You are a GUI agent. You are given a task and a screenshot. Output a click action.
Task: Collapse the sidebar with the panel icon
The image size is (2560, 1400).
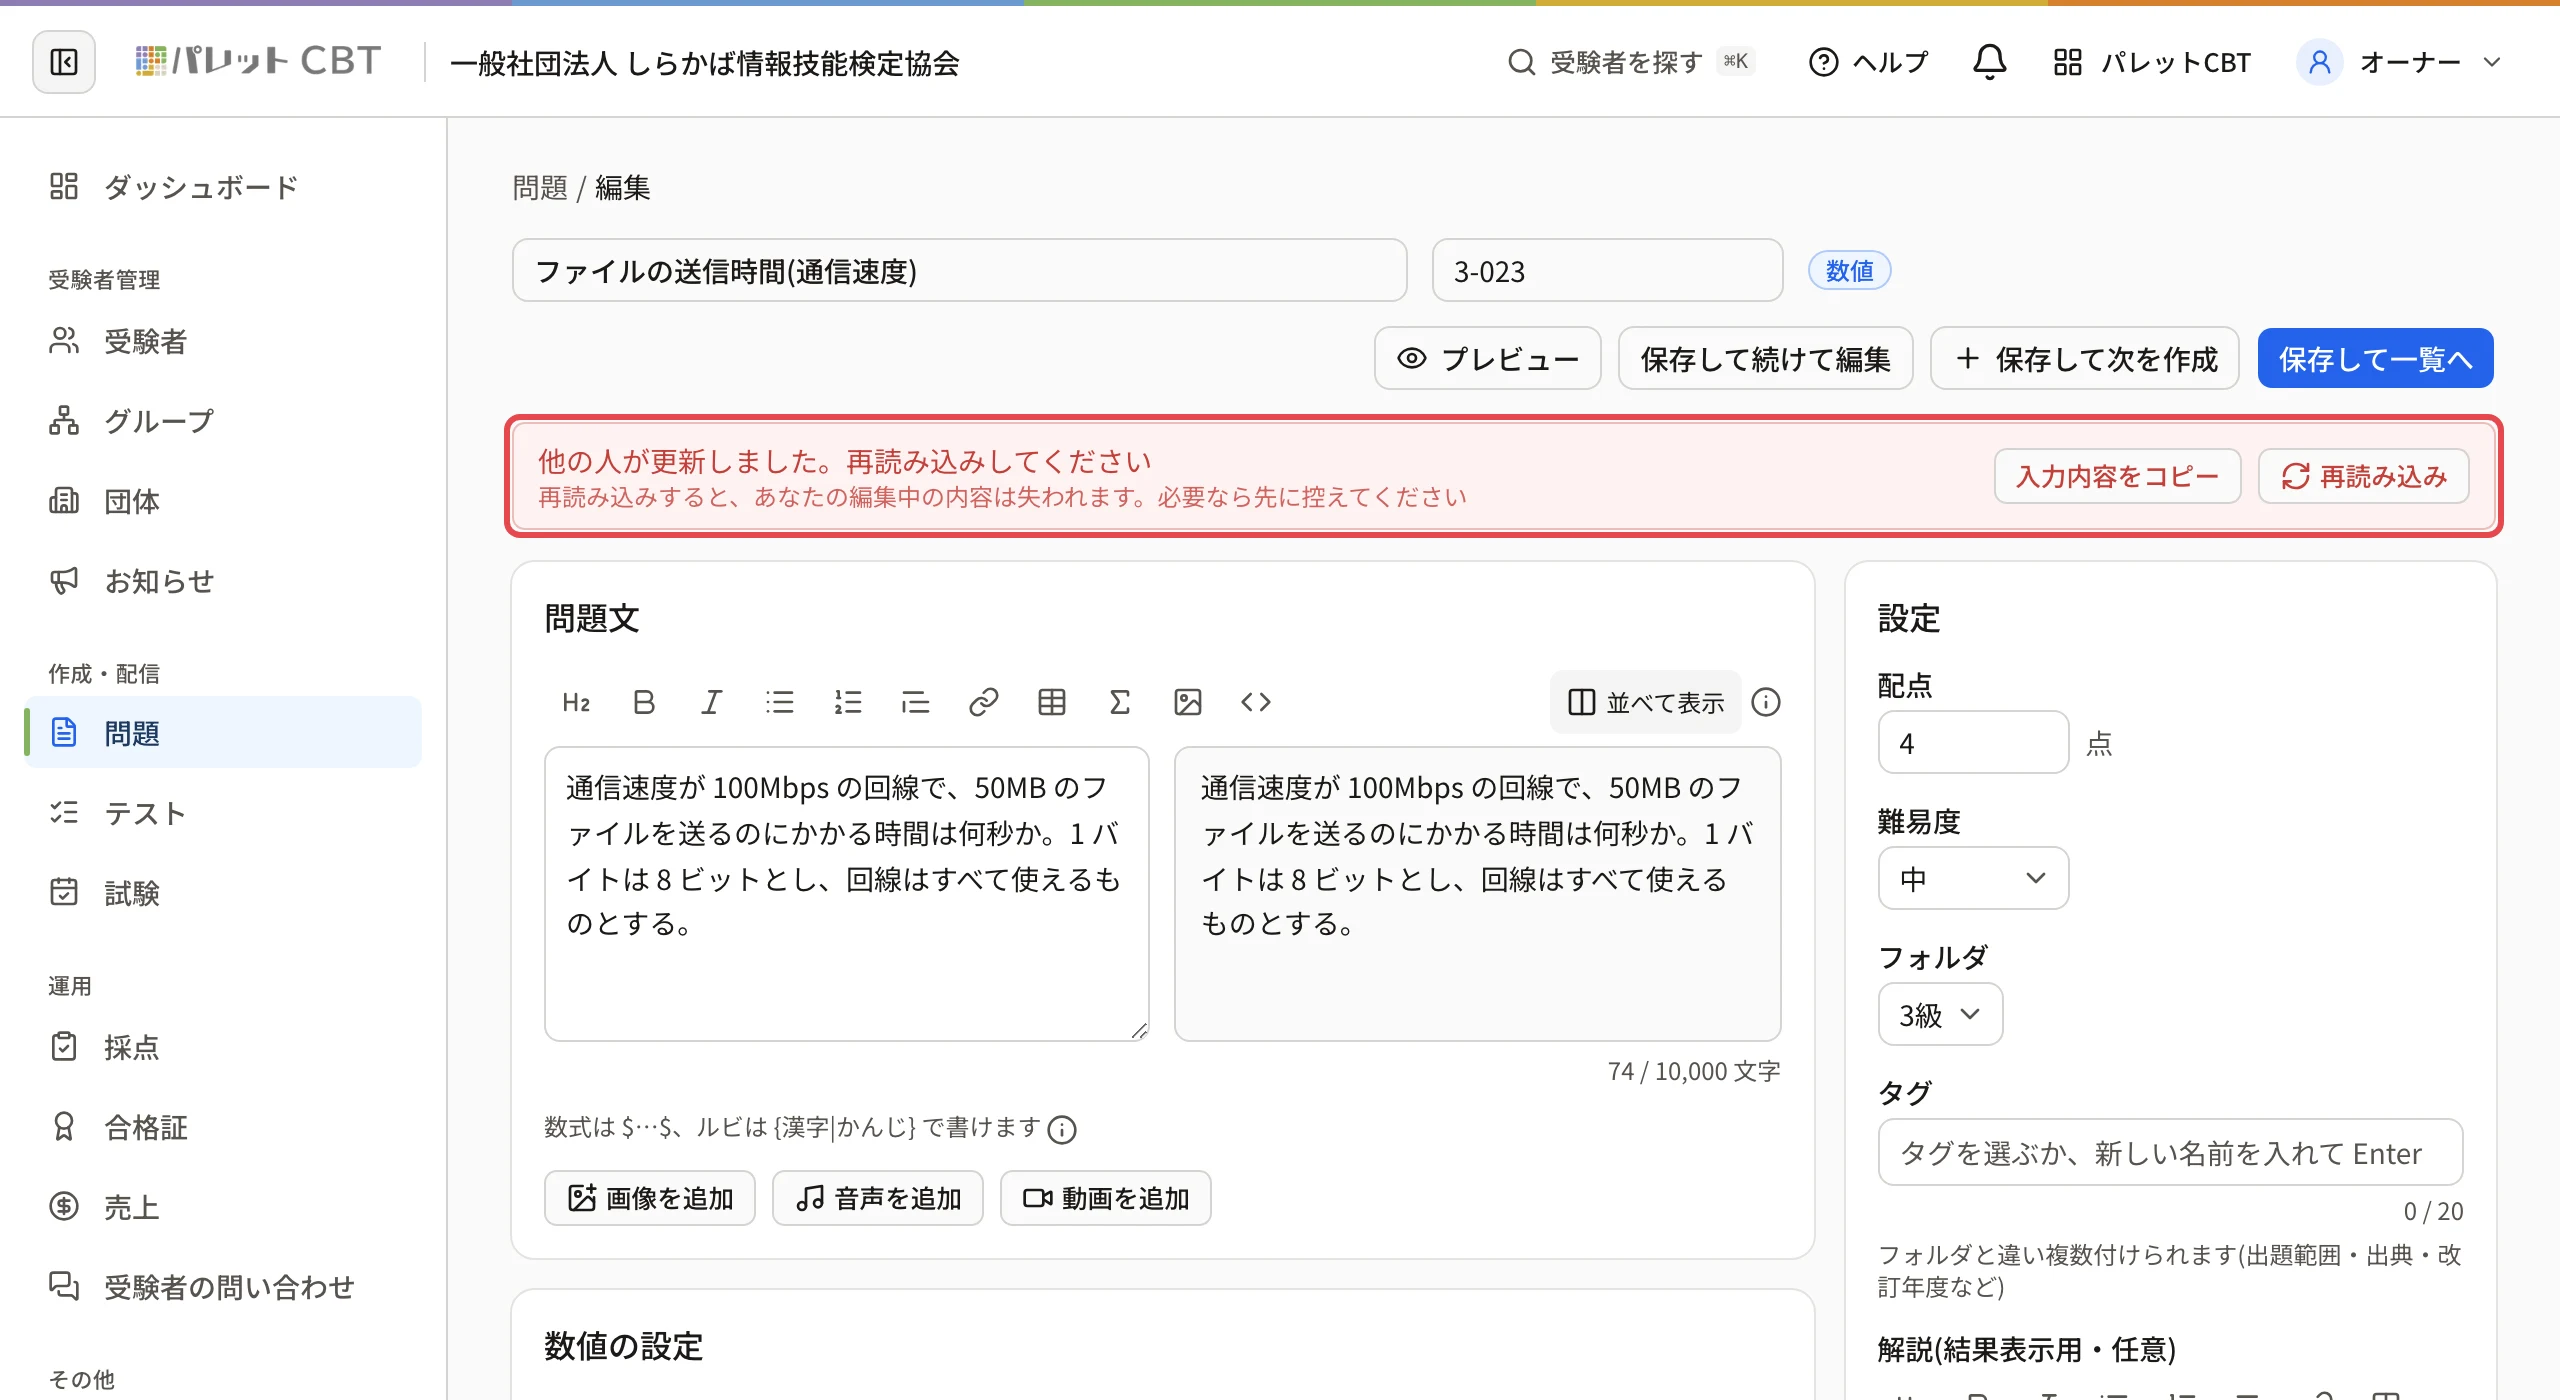click(x=64, y=62)
